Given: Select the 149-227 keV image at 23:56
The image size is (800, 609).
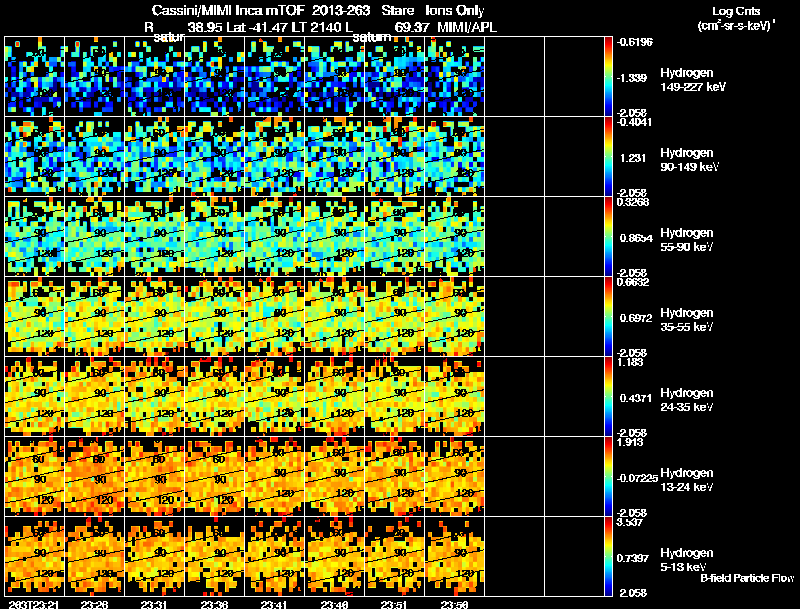Looking at the screenshot, I should point(455,77).
